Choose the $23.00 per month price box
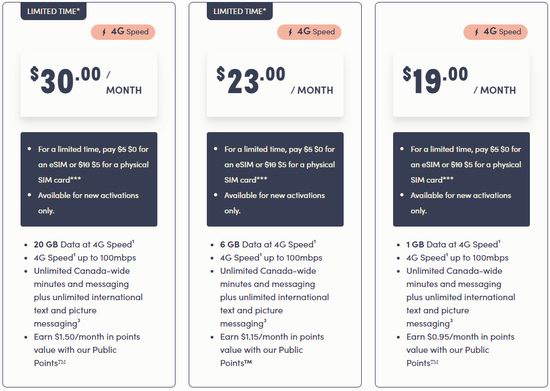 [x=275, y=85]
